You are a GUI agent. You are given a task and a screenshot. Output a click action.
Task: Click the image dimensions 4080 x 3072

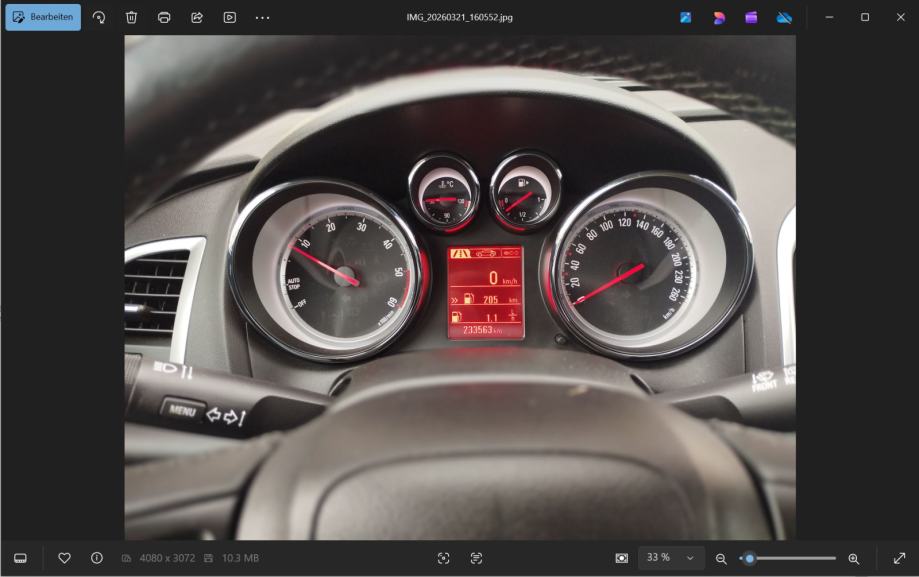(167, 558)
